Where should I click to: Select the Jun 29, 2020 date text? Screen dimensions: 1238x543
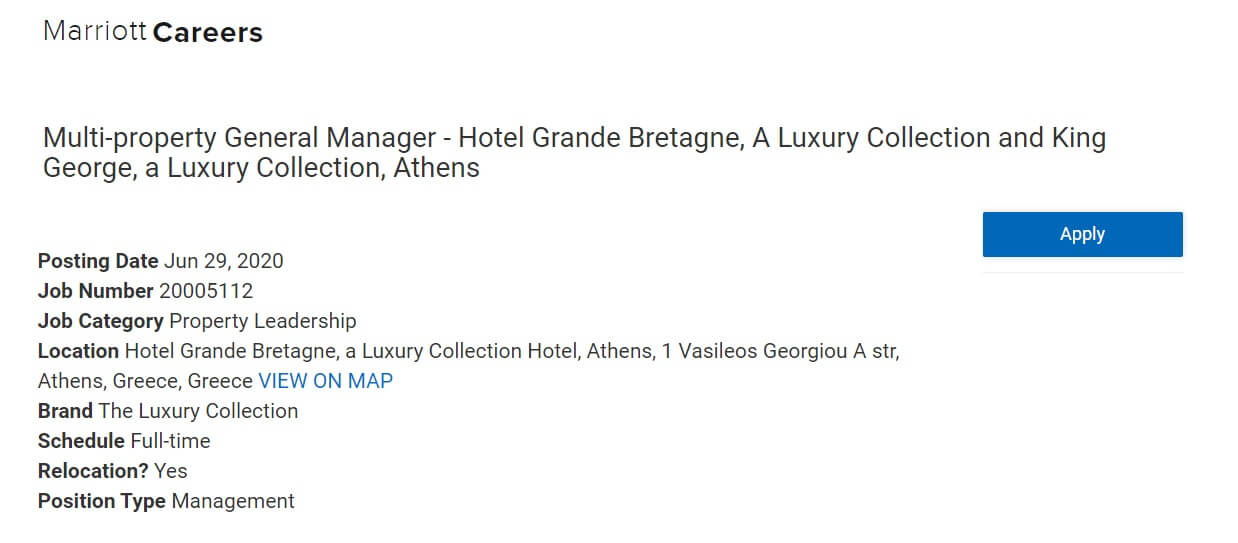(224, 261)
